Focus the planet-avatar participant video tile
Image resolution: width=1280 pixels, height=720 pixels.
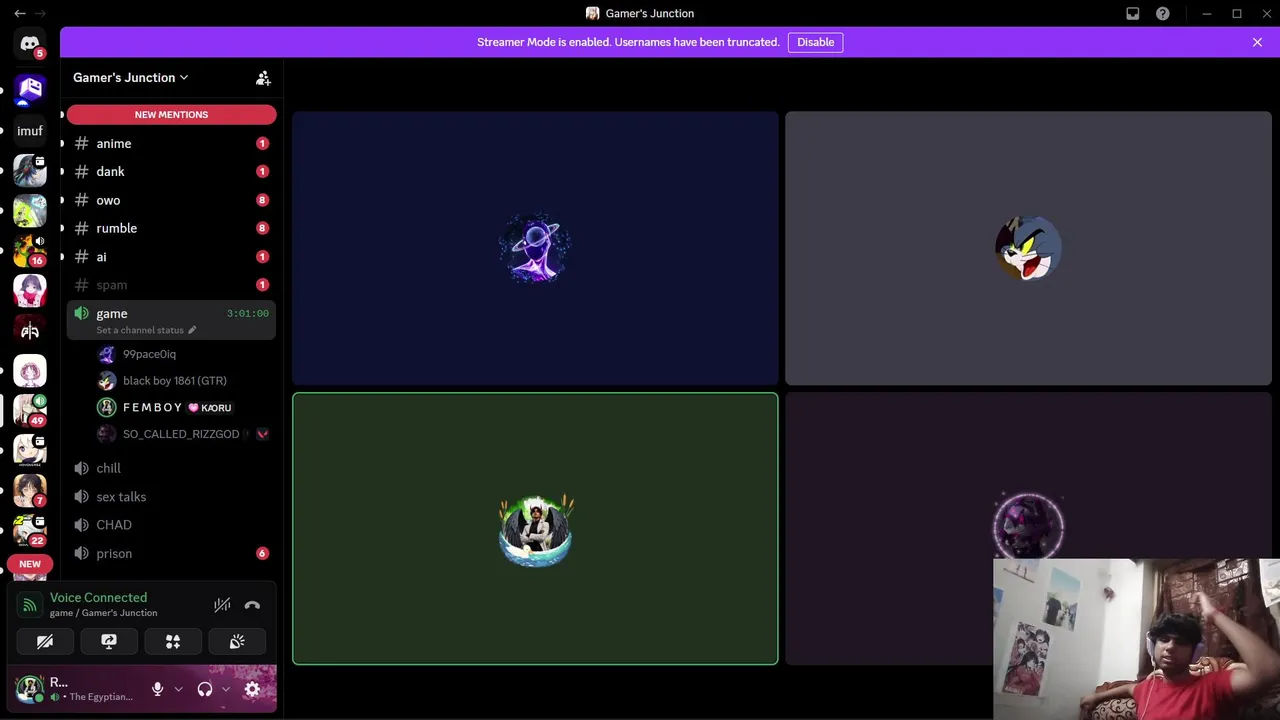pos(535,248)
